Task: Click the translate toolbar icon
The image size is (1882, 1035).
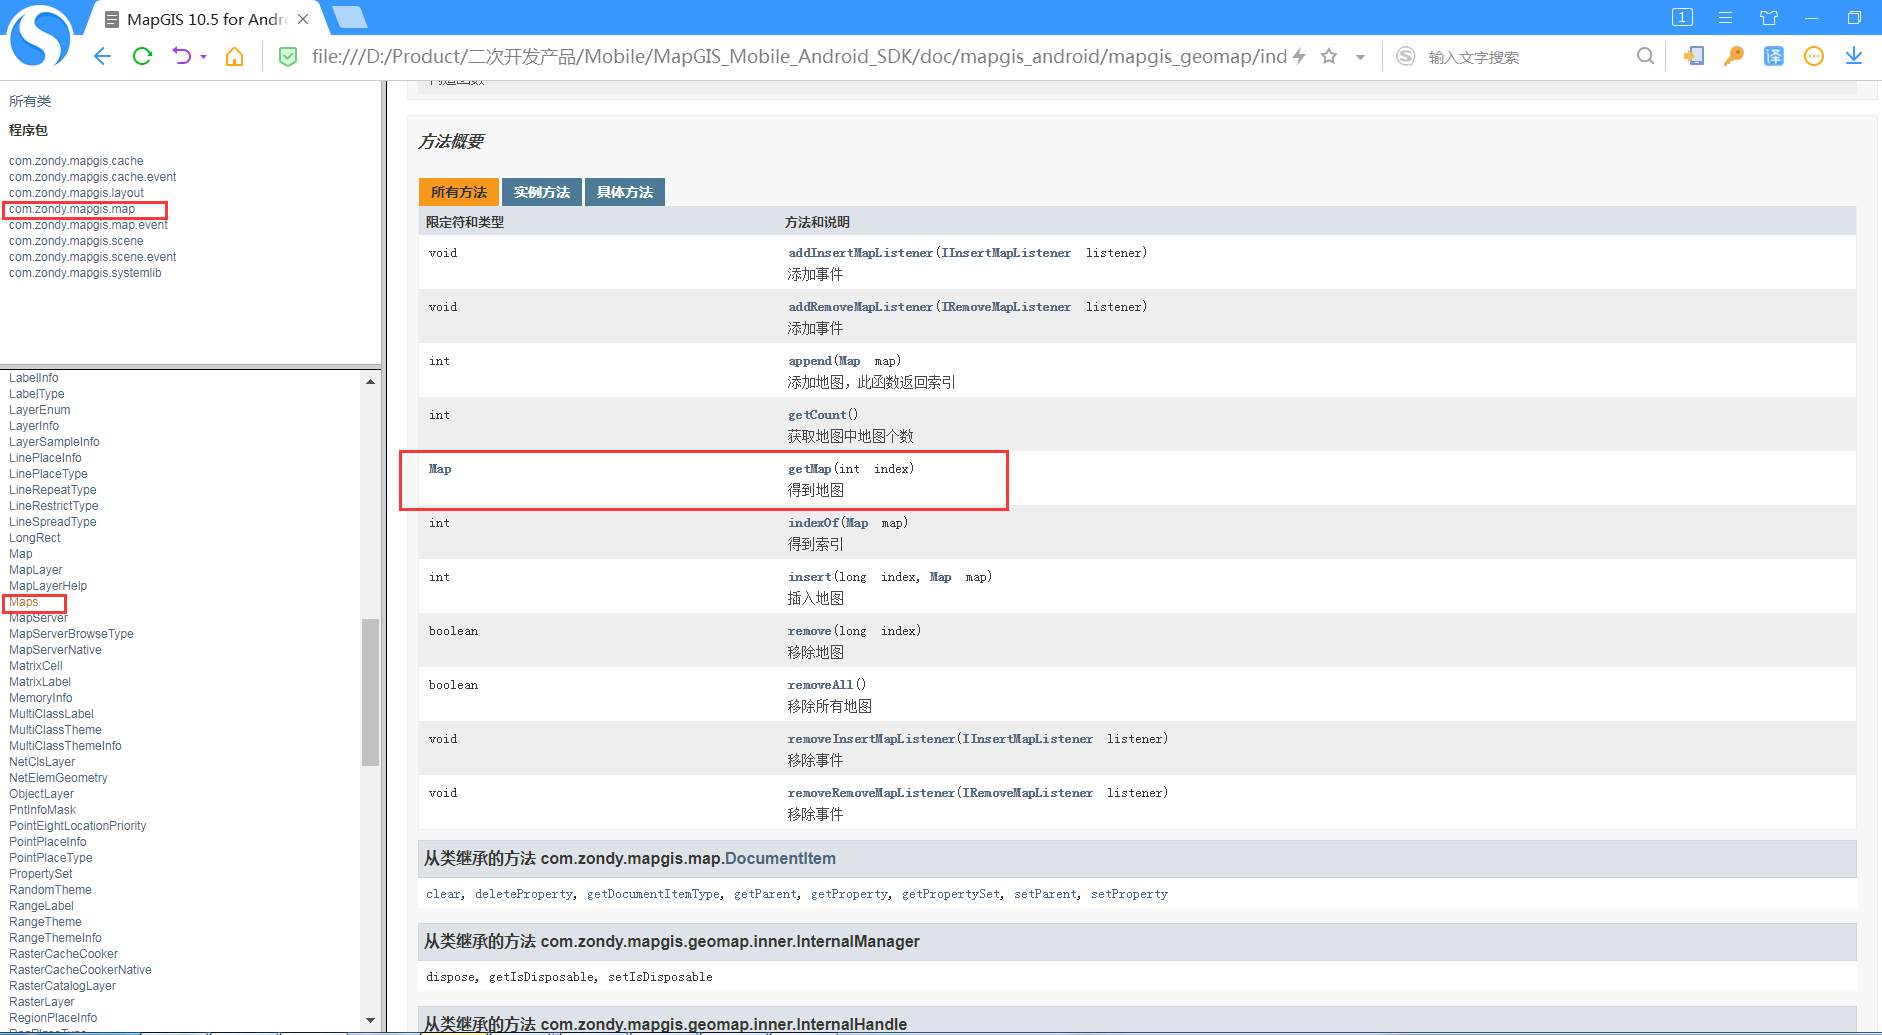Action: coord(1773,56)
